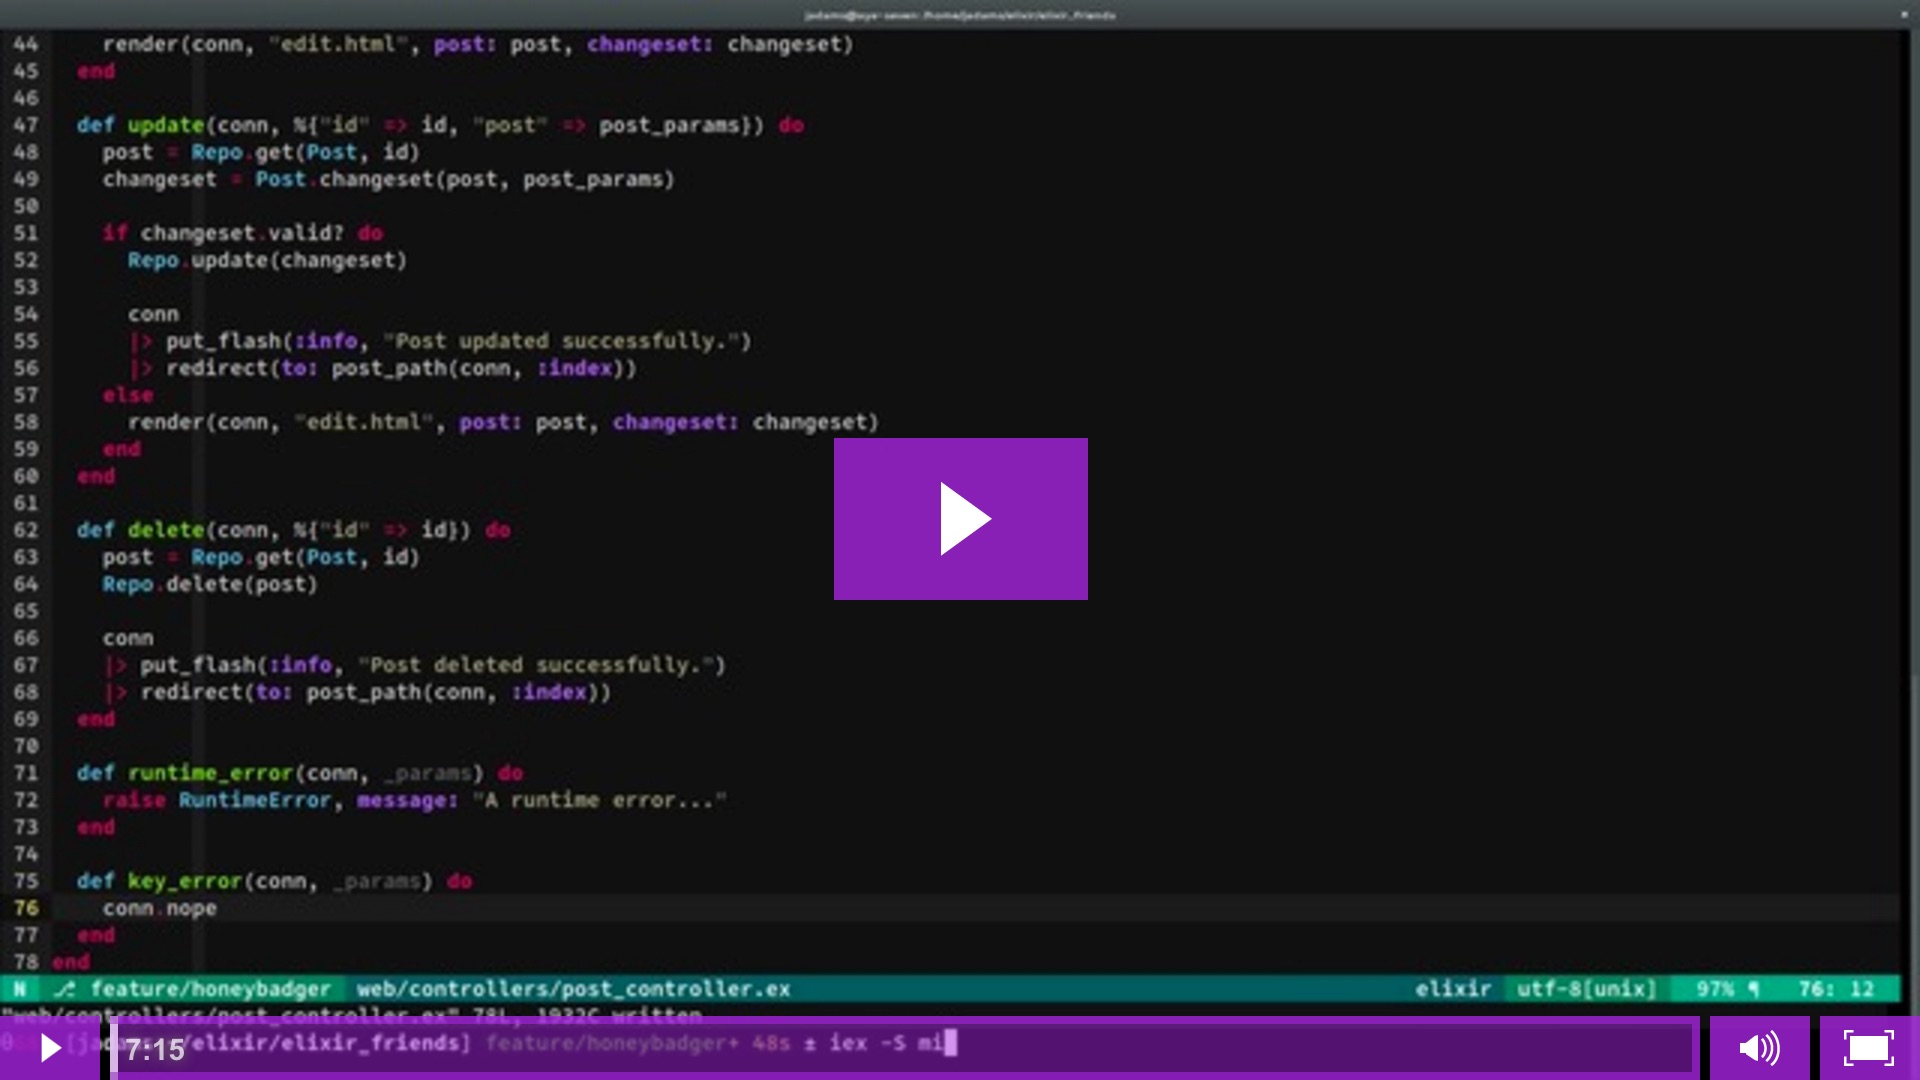Click the git branch icon in status line
Screen dimensions: 1920x1080
[65, 989]
